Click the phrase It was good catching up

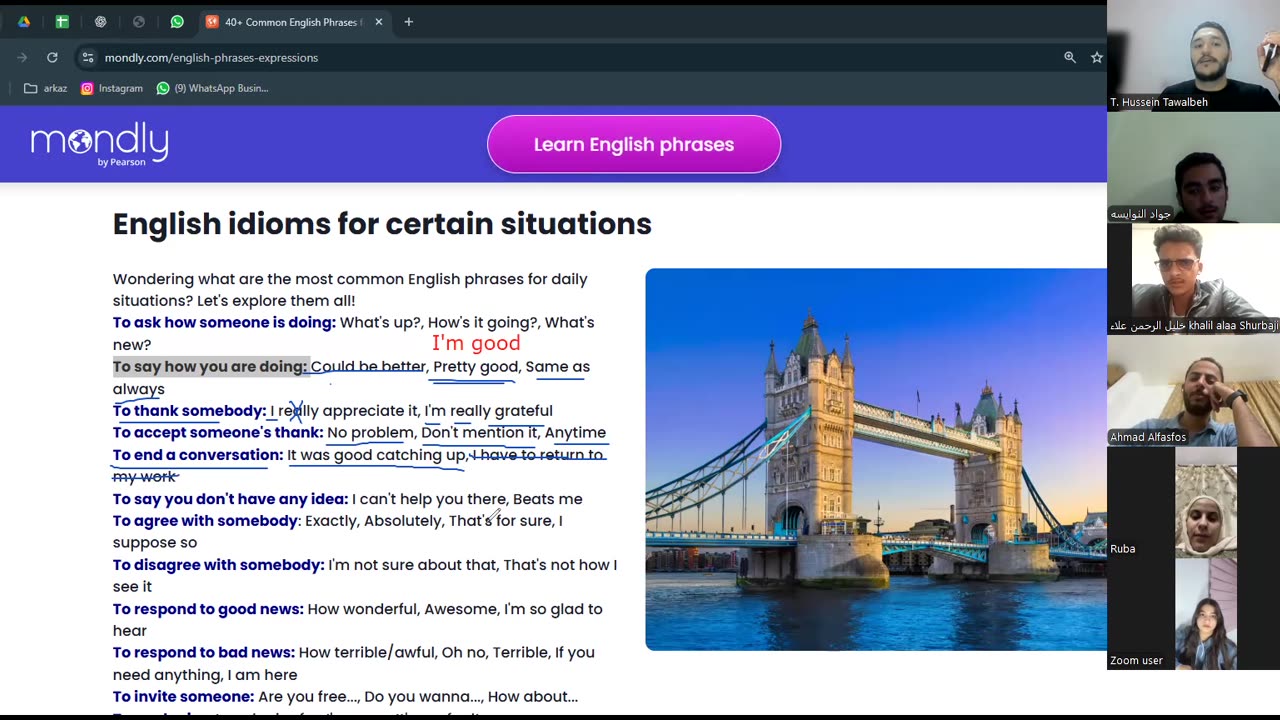click(x=376, y=454)
